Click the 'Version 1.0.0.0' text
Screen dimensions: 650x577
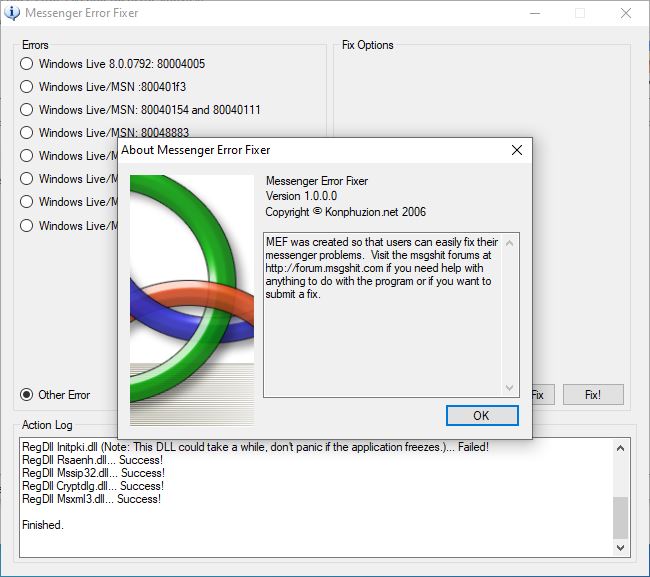[301, 196]
